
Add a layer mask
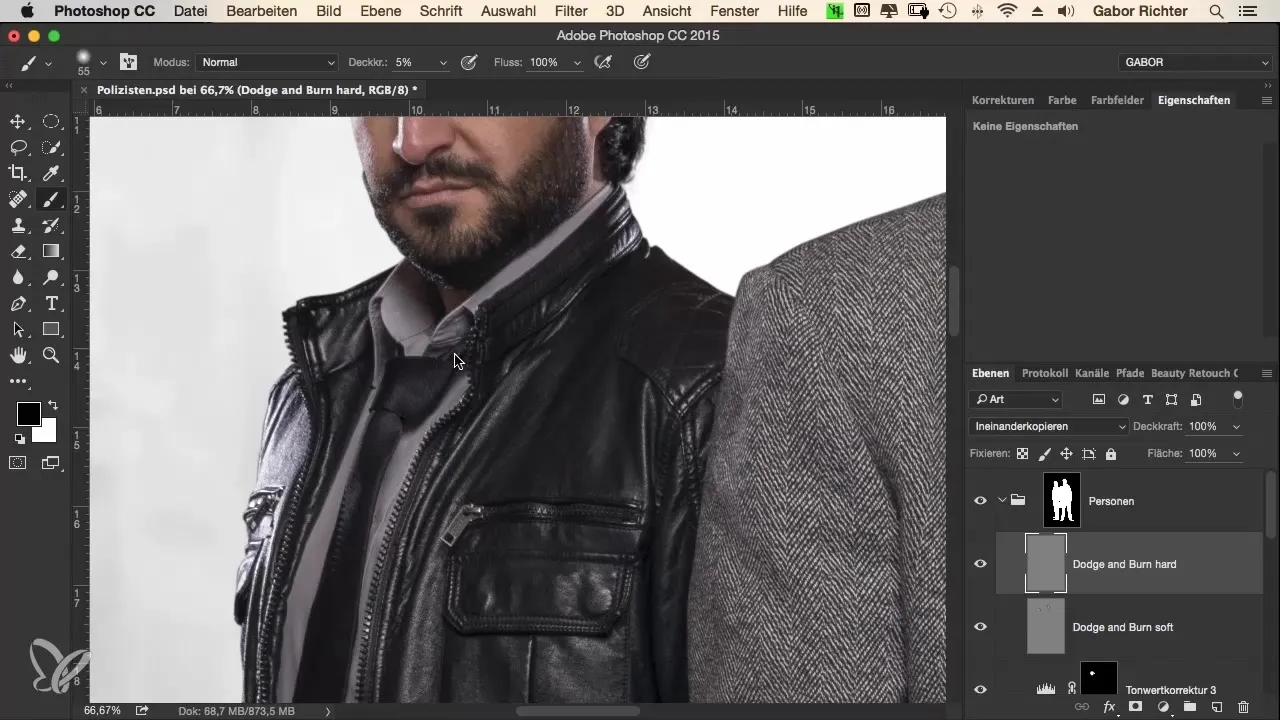tap(1136, 706)
